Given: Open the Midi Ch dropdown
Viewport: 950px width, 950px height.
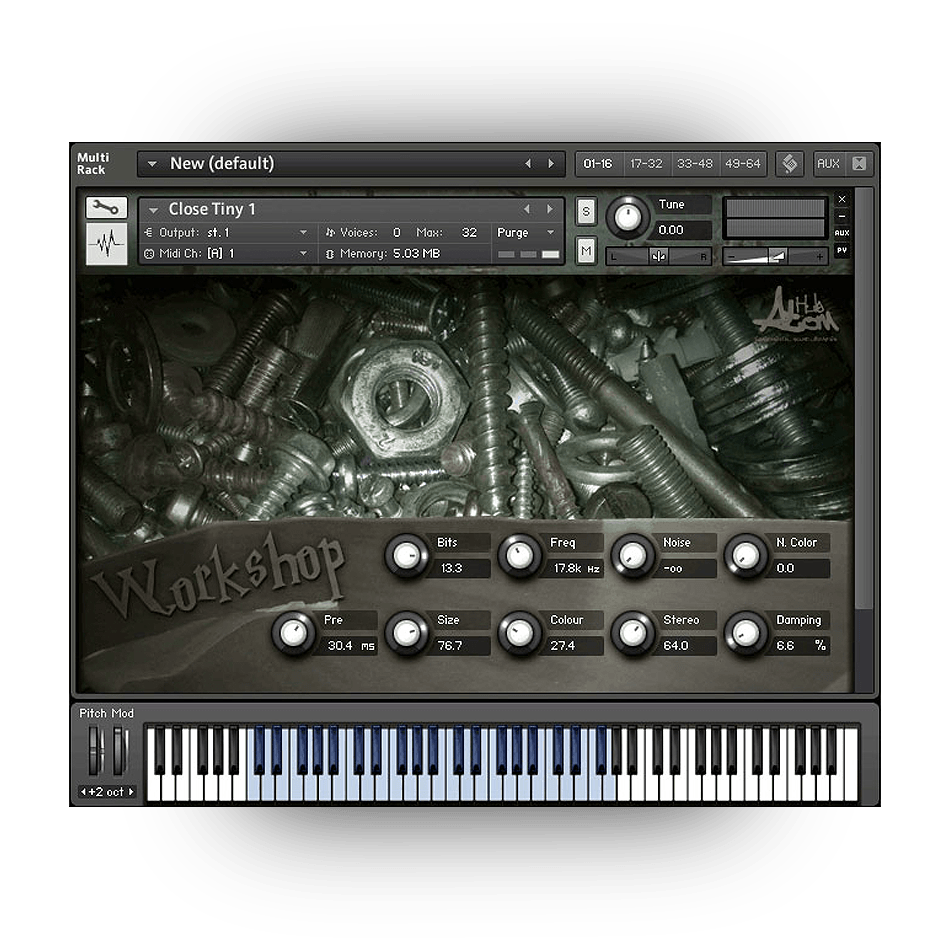Looking at the screenshot, I should (x=304, y=254).
